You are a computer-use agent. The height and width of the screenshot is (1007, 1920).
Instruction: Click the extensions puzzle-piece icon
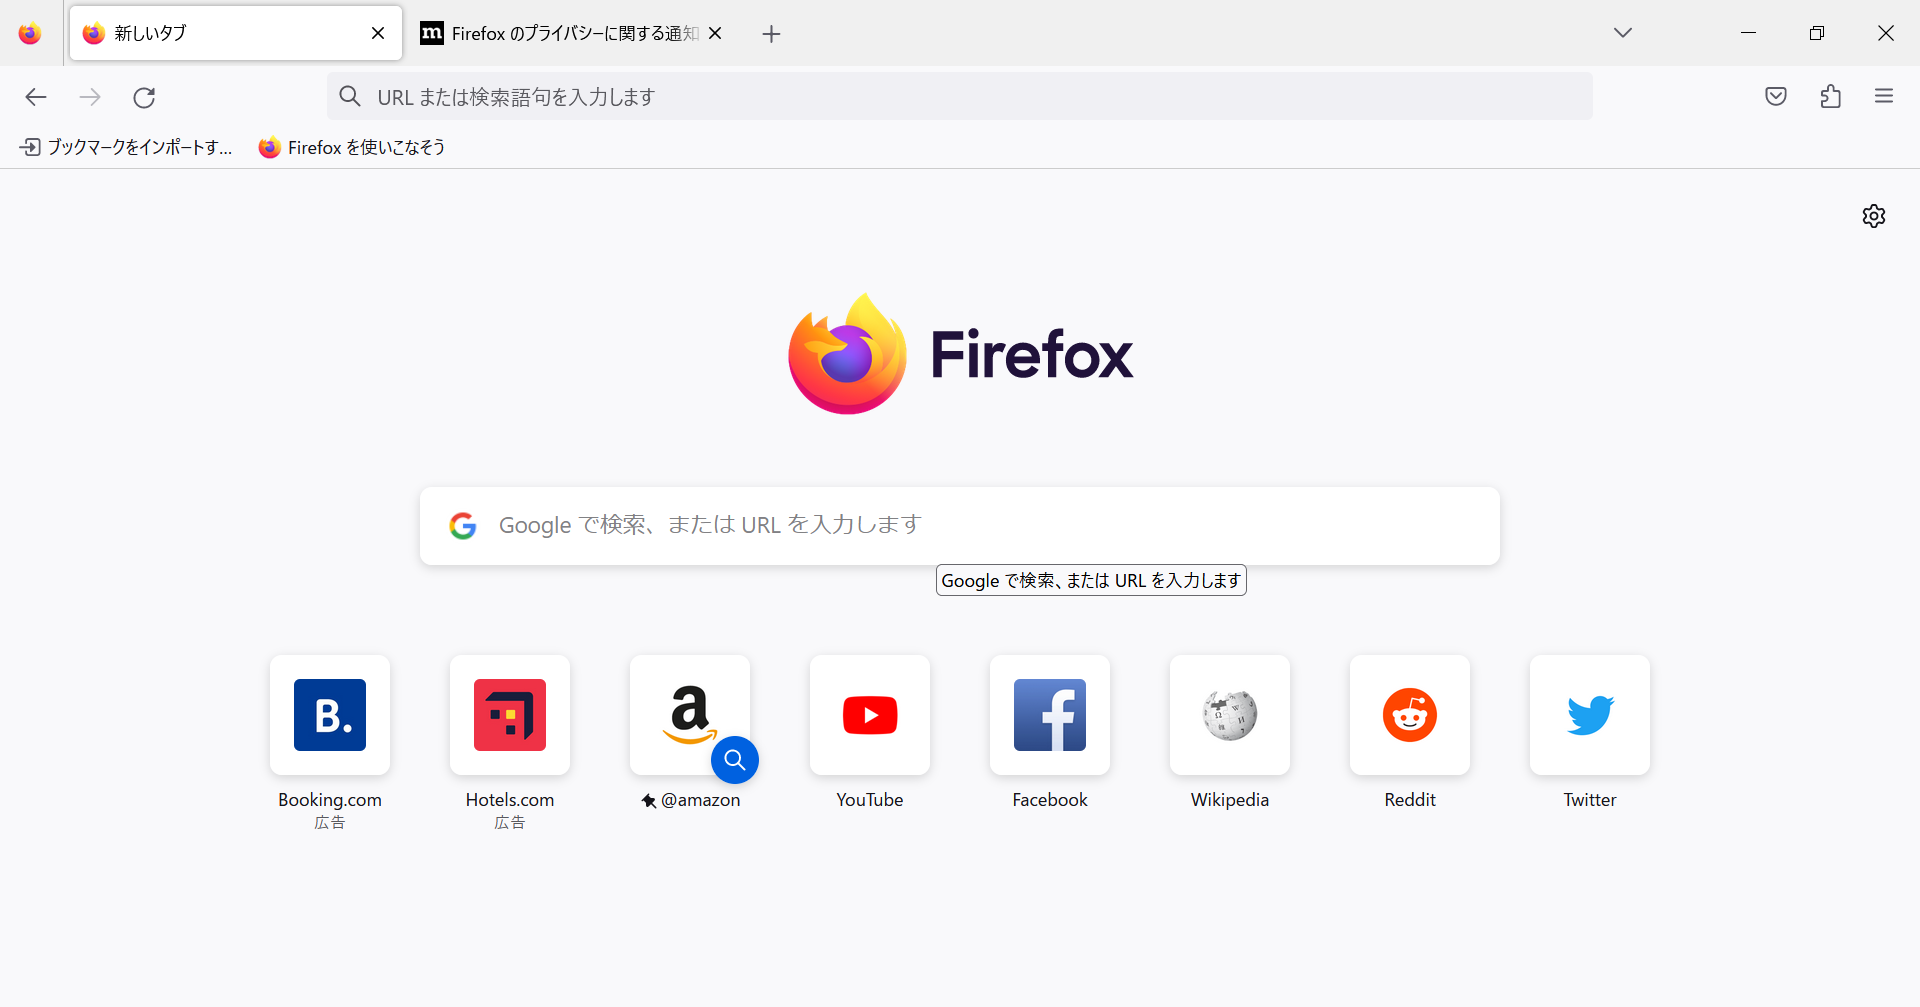1831,96
